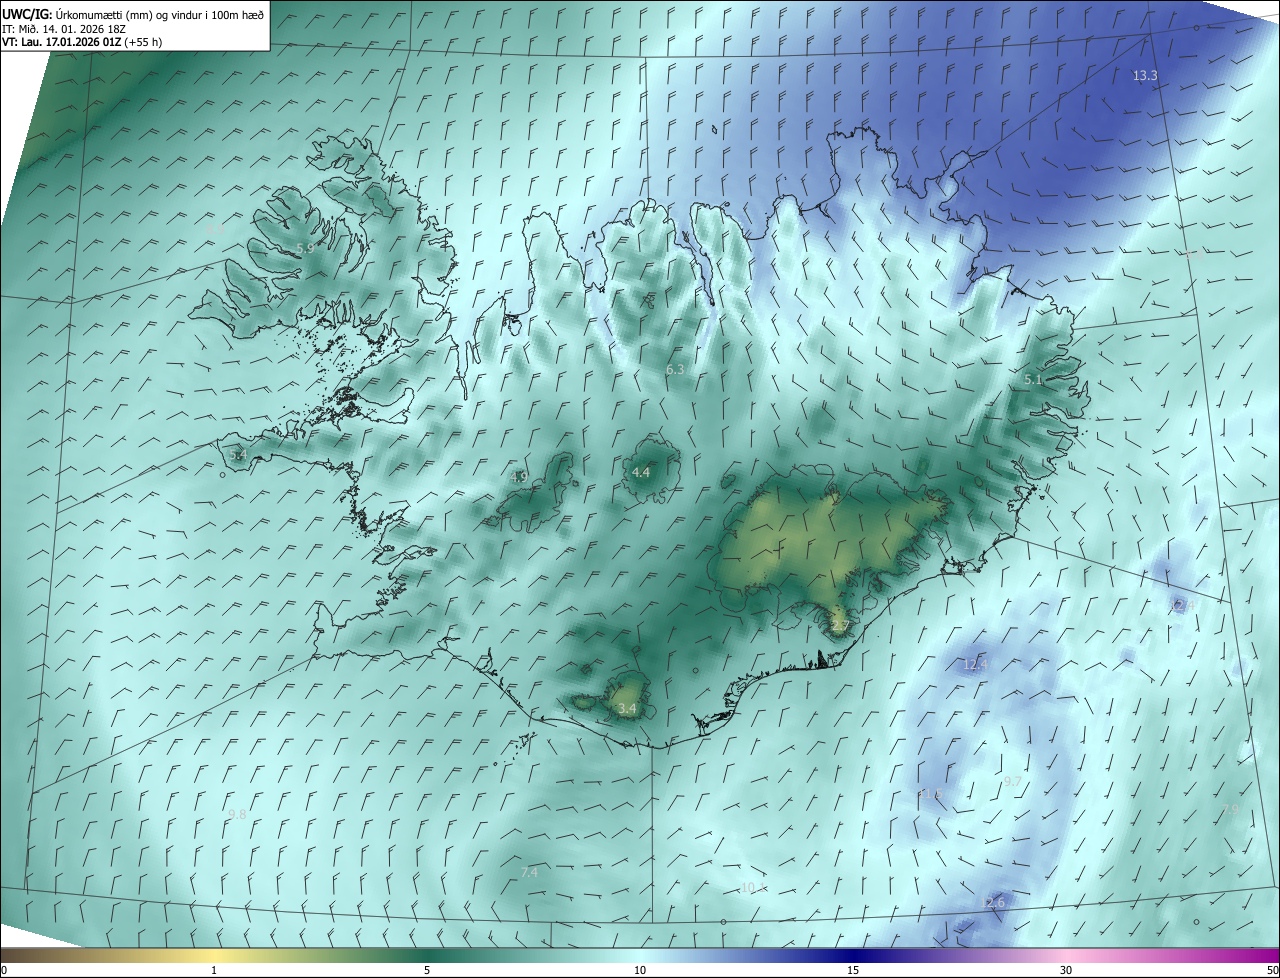Click the 4.4 value on the glacier
This screenshot has width=1280, height=978.
641,472
